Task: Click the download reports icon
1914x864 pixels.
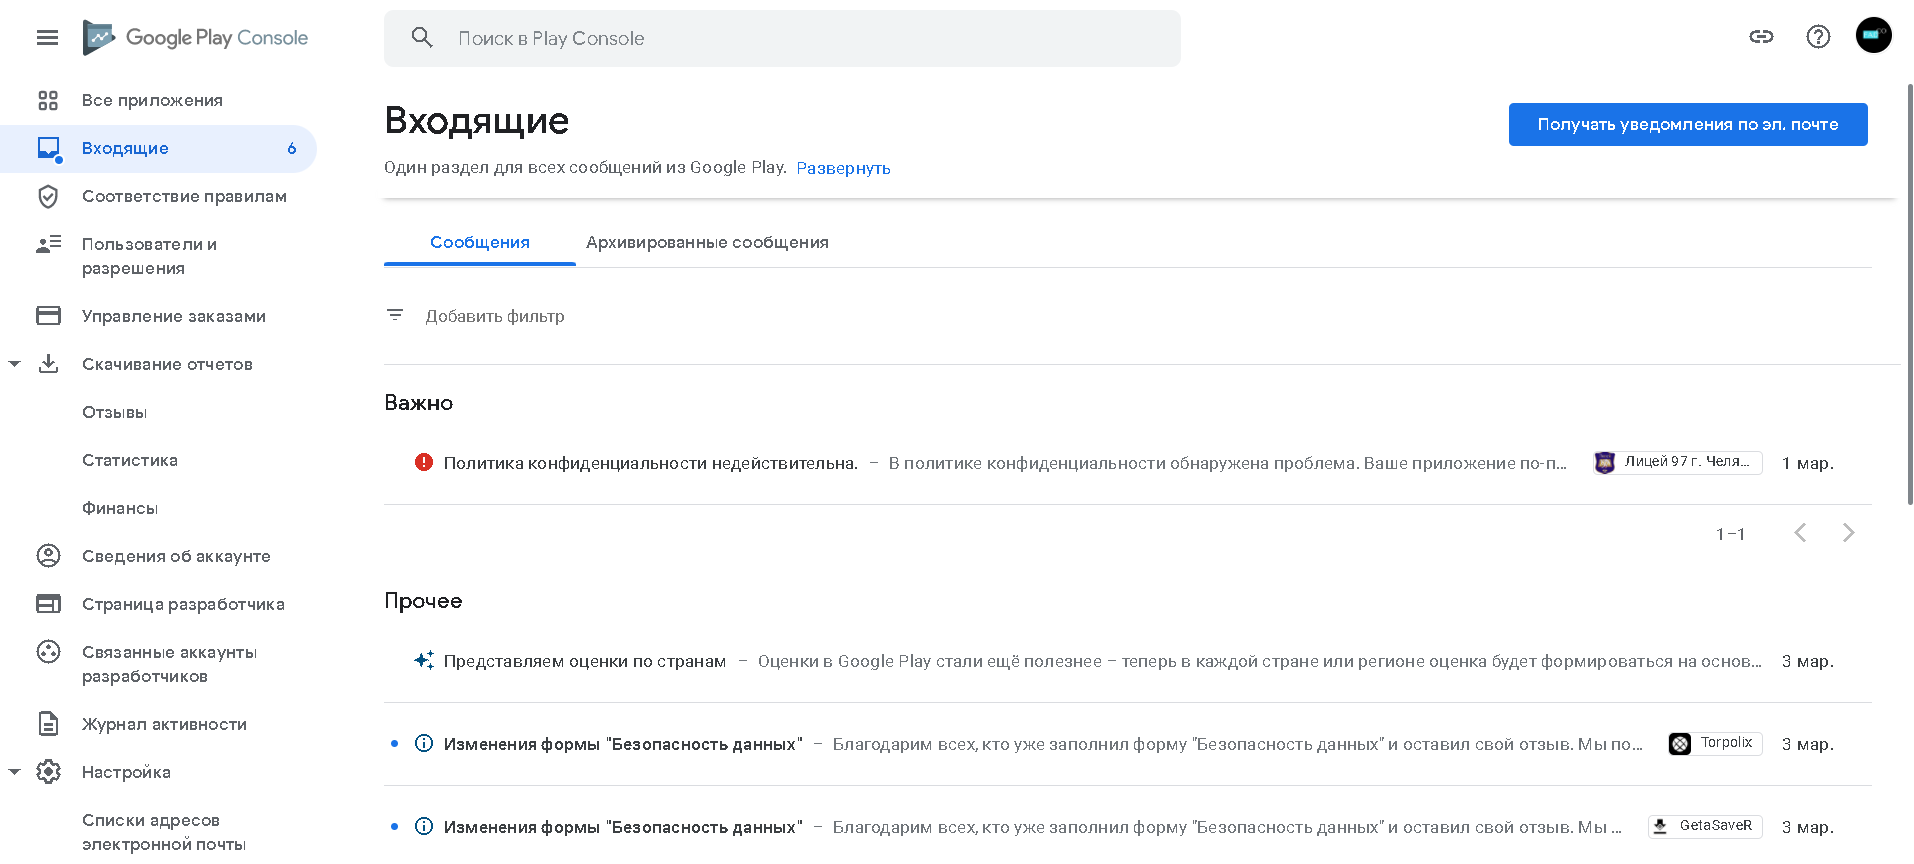Action: (48, 364)
